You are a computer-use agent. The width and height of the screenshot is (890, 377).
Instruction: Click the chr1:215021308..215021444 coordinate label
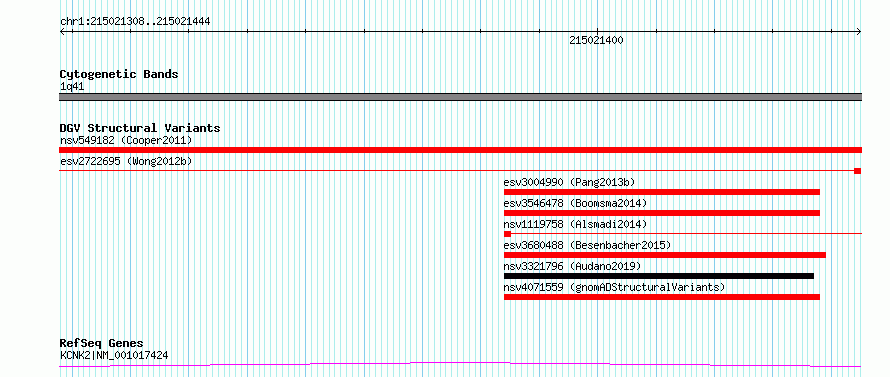[135, 22]
